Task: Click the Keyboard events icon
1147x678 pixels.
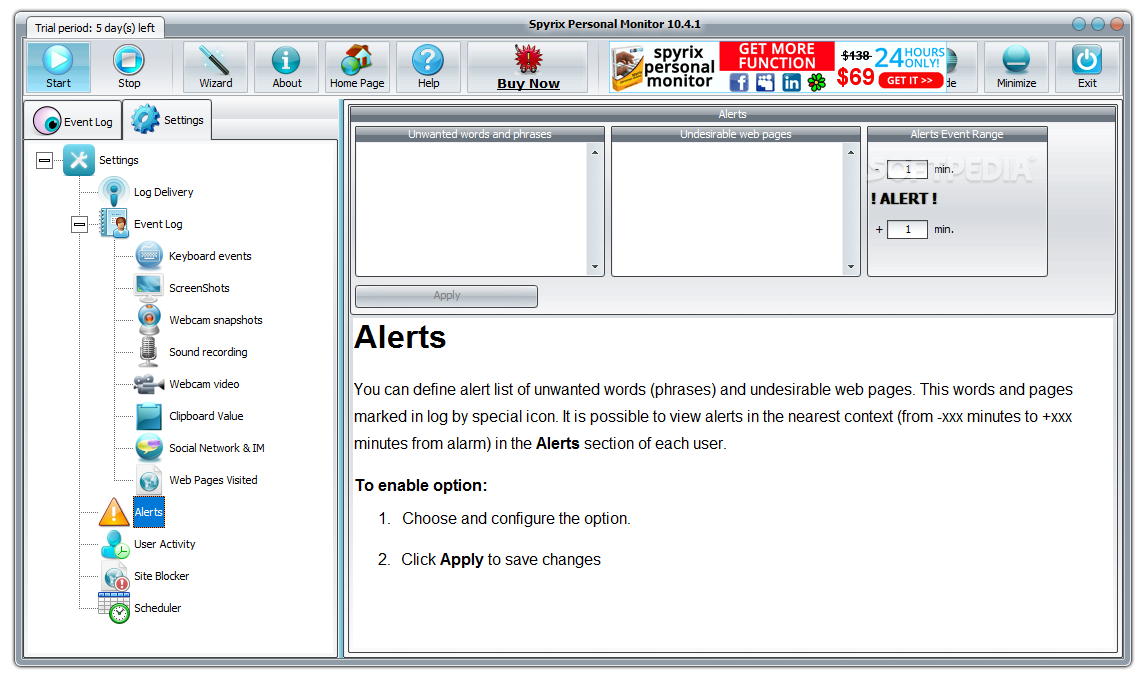Action: (149, 255)
